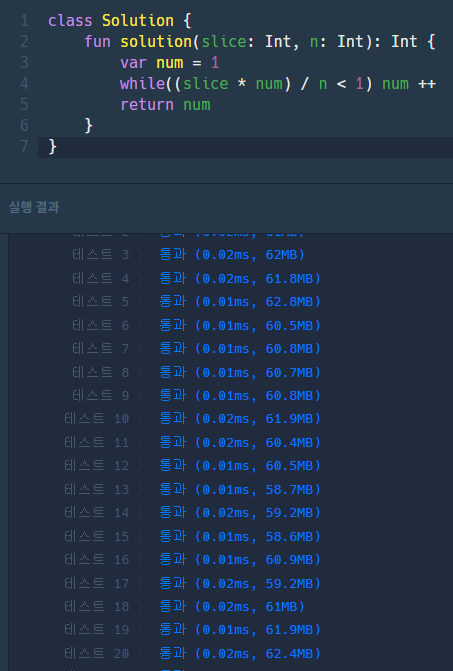Click 통과 (0.01ms, 58.7MB) result for 테스트 13
Image resolution: width=453 pixels, height=671 pixels.
pos(240,489)
